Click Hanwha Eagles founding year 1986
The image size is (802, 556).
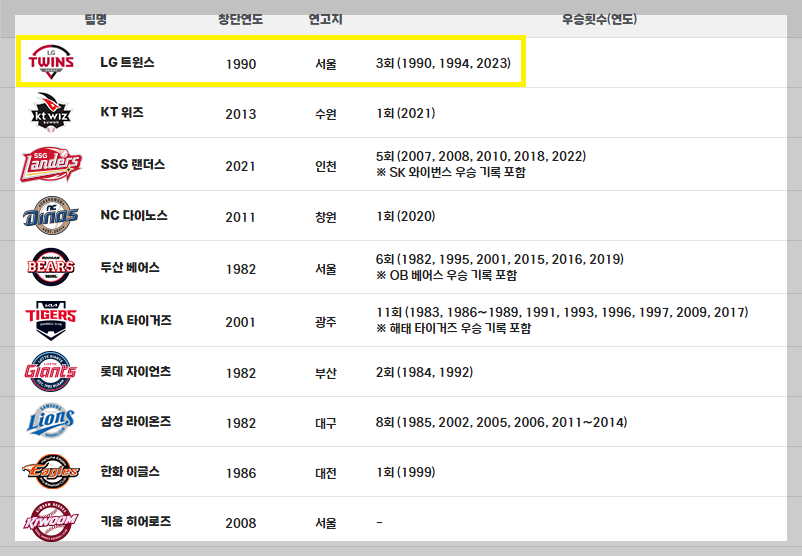[x=241, y=473]
